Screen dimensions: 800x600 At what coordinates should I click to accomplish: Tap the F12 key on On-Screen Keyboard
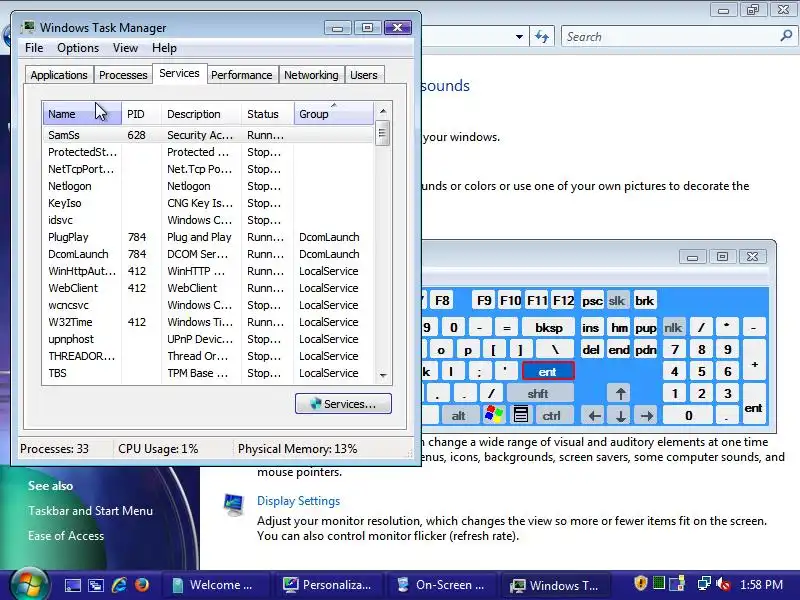point(563,301)
